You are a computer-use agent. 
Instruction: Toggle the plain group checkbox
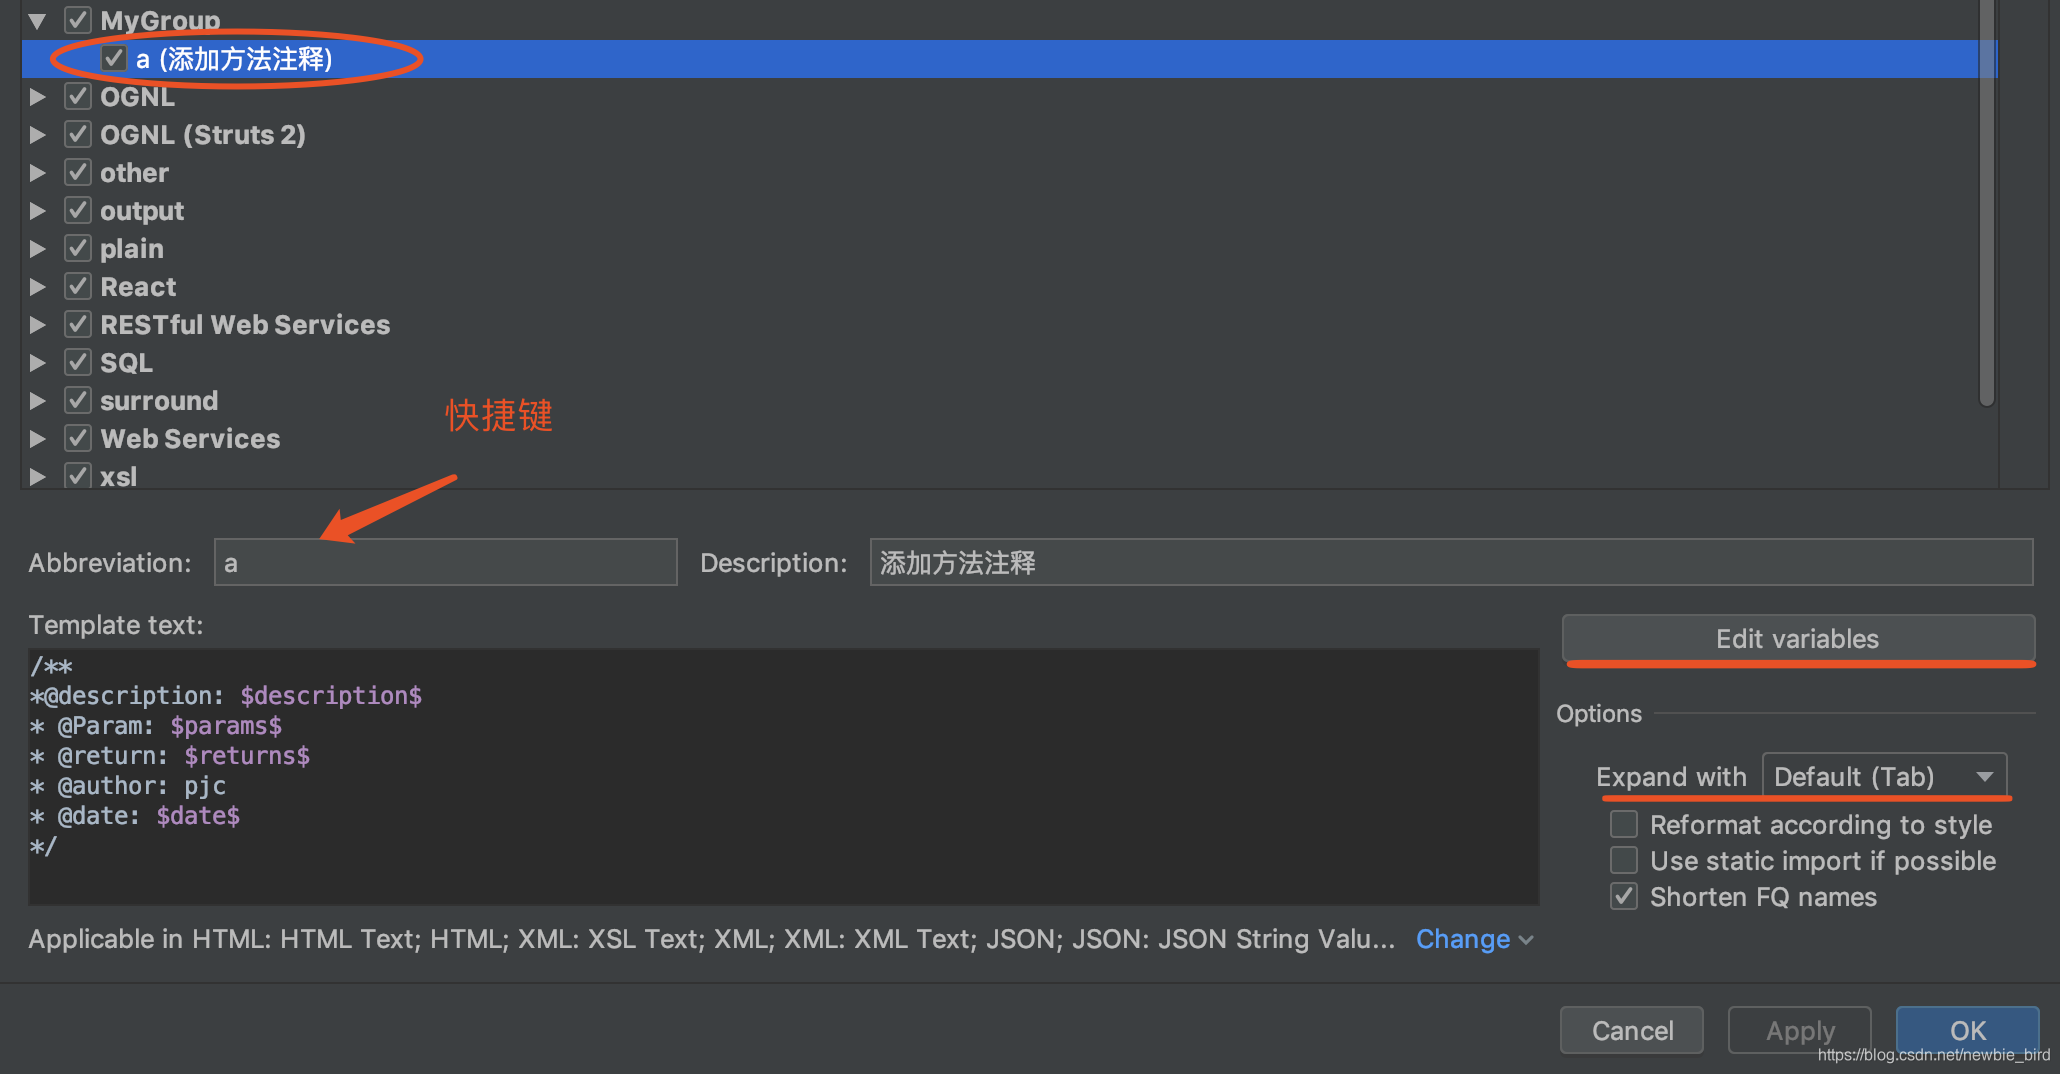78,249
